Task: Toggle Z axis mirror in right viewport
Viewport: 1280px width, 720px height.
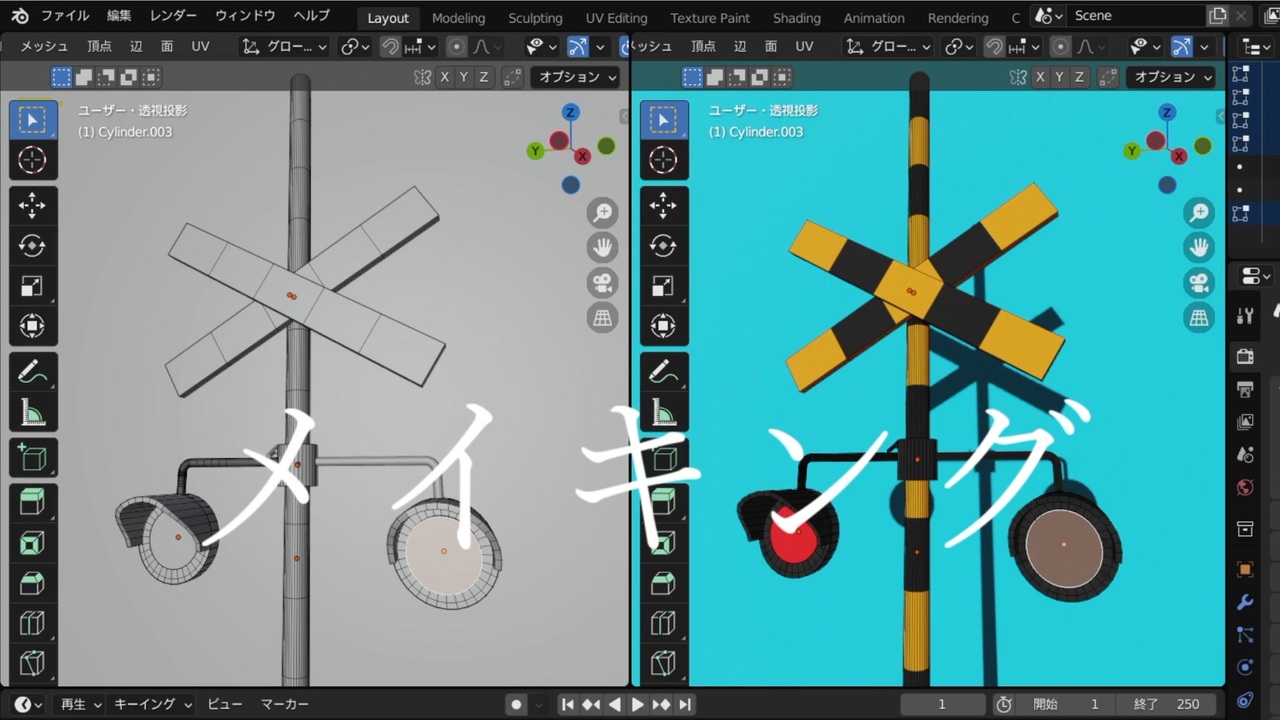Action: point(1081,77)
